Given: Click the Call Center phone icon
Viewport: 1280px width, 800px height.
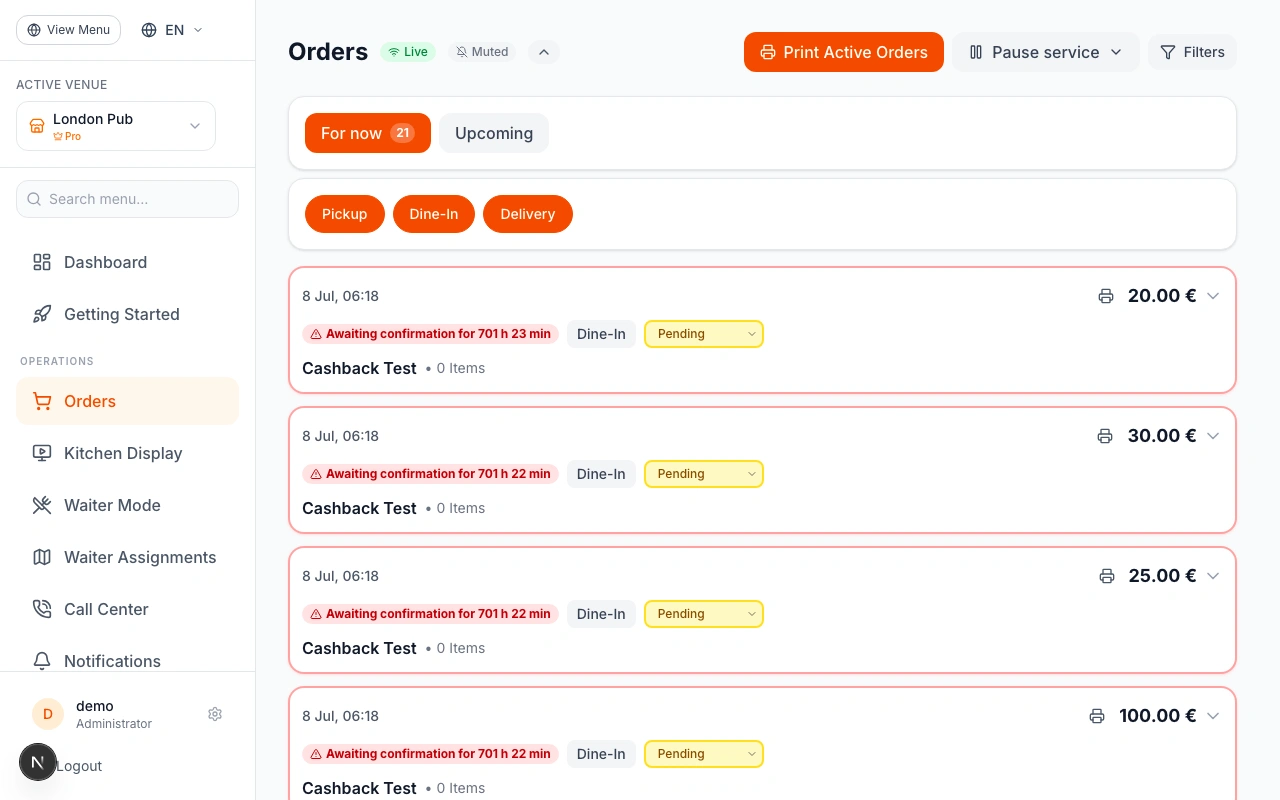Looking at the screenshot, I should [42, 609].
